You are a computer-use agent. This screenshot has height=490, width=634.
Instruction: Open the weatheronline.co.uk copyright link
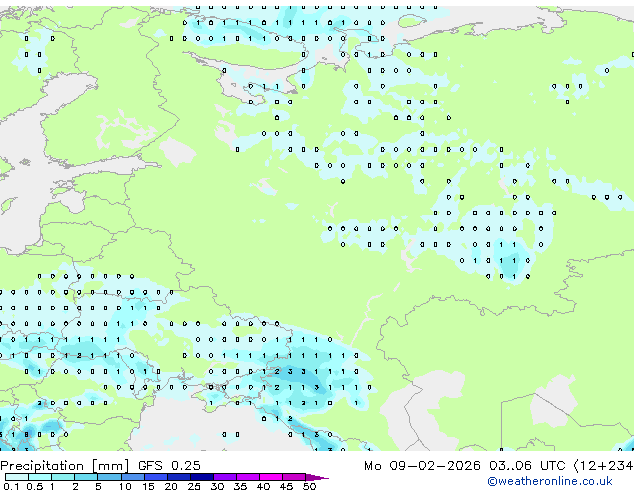550,481
